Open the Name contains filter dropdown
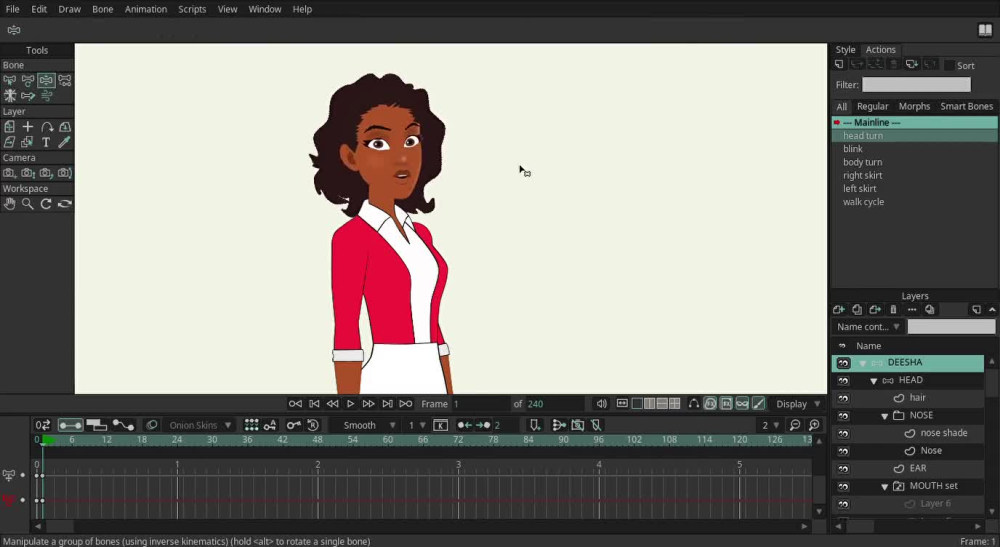 click(x=867, y=326)
